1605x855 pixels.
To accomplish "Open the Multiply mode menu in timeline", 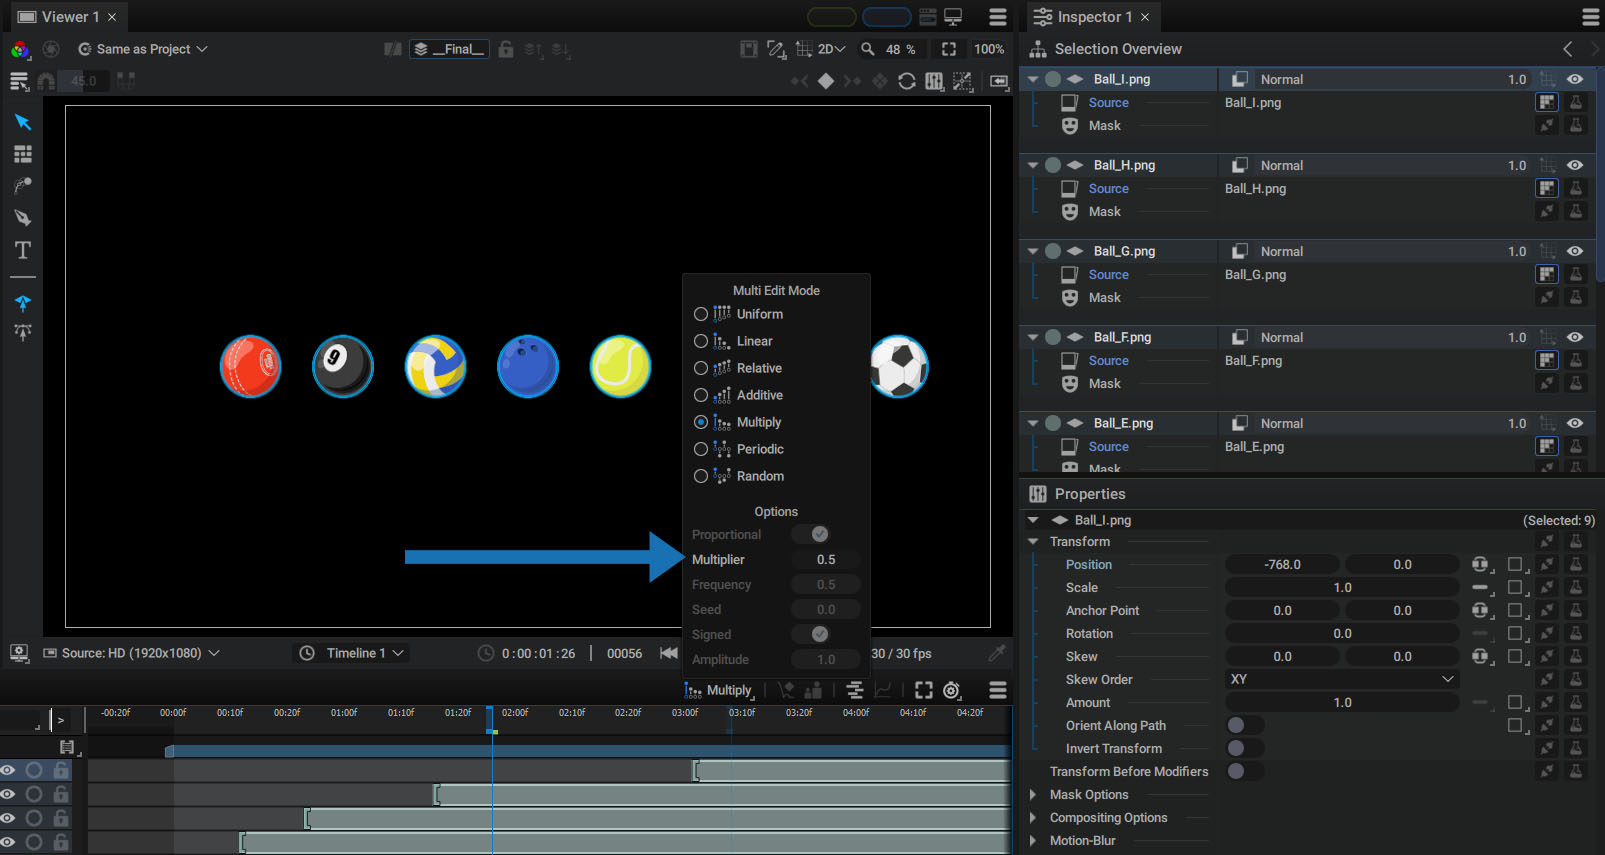I will point(719,690).
